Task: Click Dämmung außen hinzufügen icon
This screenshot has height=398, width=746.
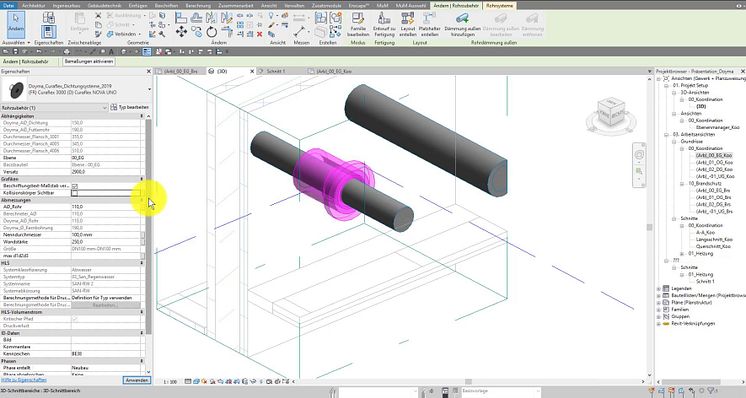Action: tap(462, 25)
